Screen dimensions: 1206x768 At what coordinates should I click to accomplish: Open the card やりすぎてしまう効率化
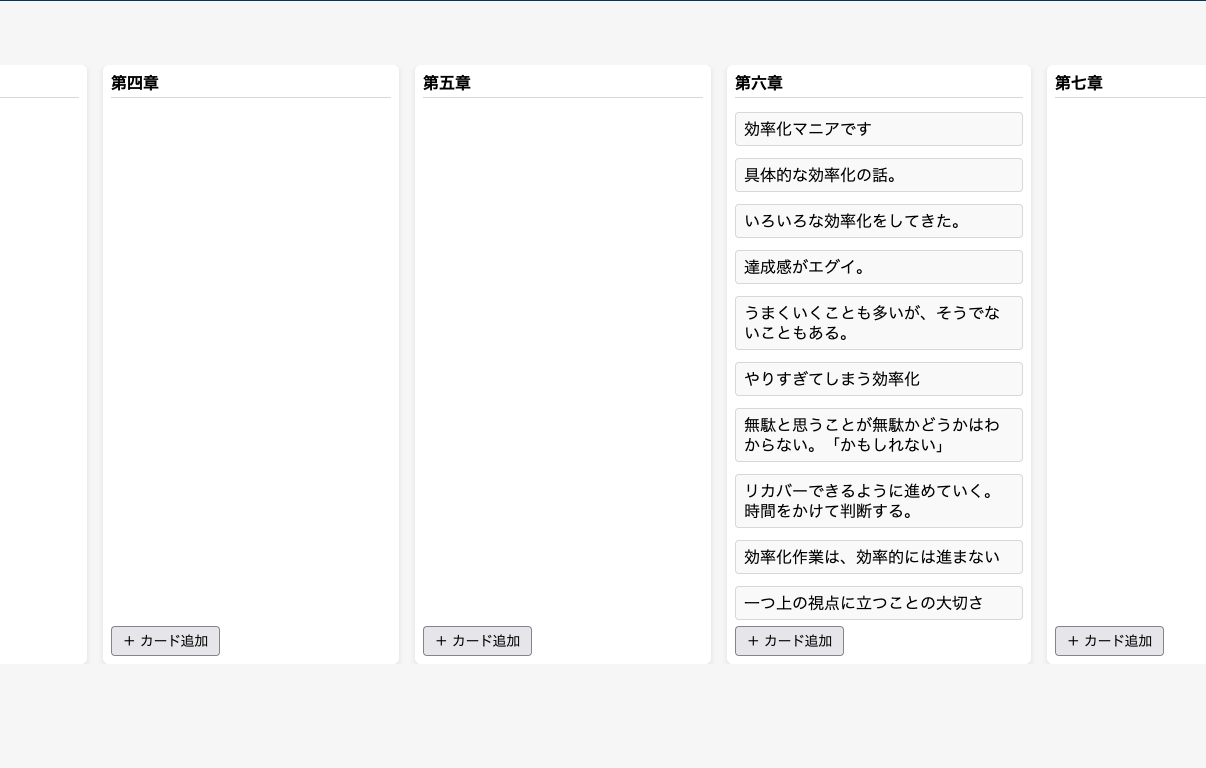pos(879,379)
